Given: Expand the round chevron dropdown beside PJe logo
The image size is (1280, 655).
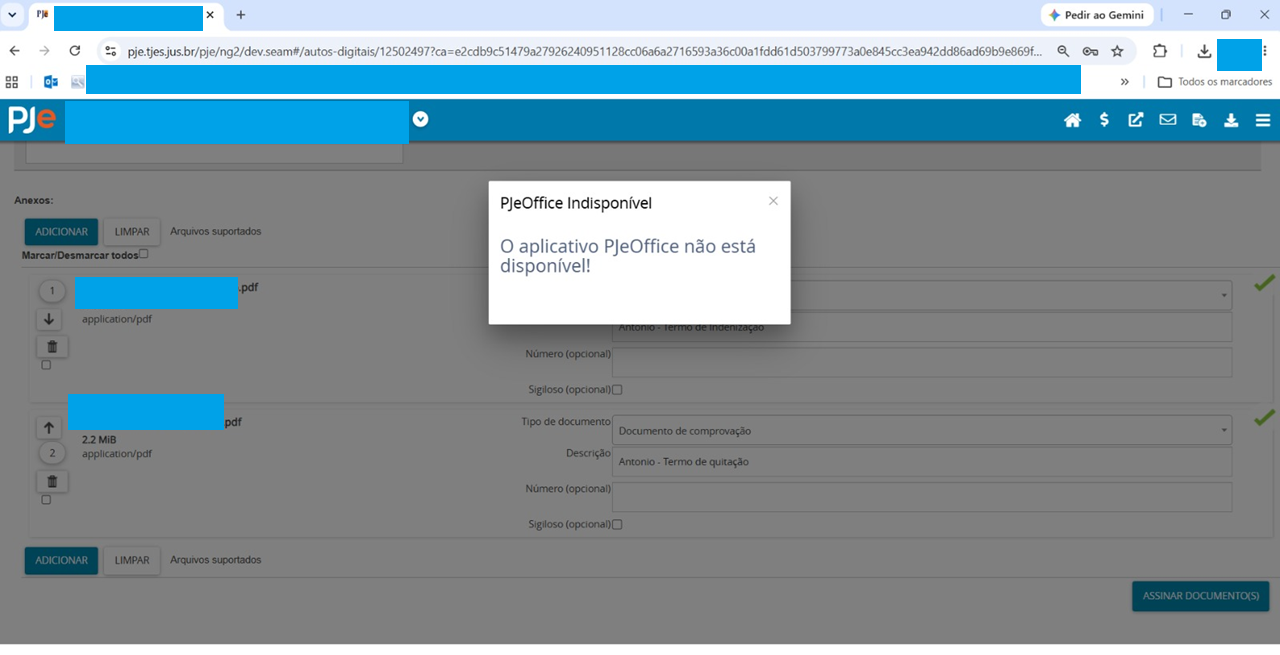Looking at the screenshot, I should (421, 119).
